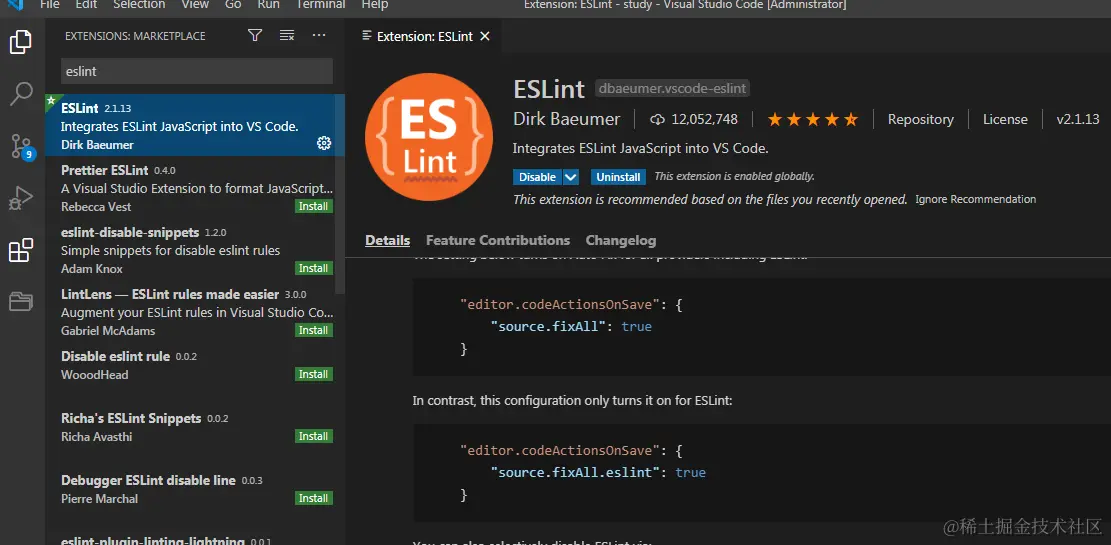Open the Go menu
Screen dimensions: 1111x545
click(233, 5)
